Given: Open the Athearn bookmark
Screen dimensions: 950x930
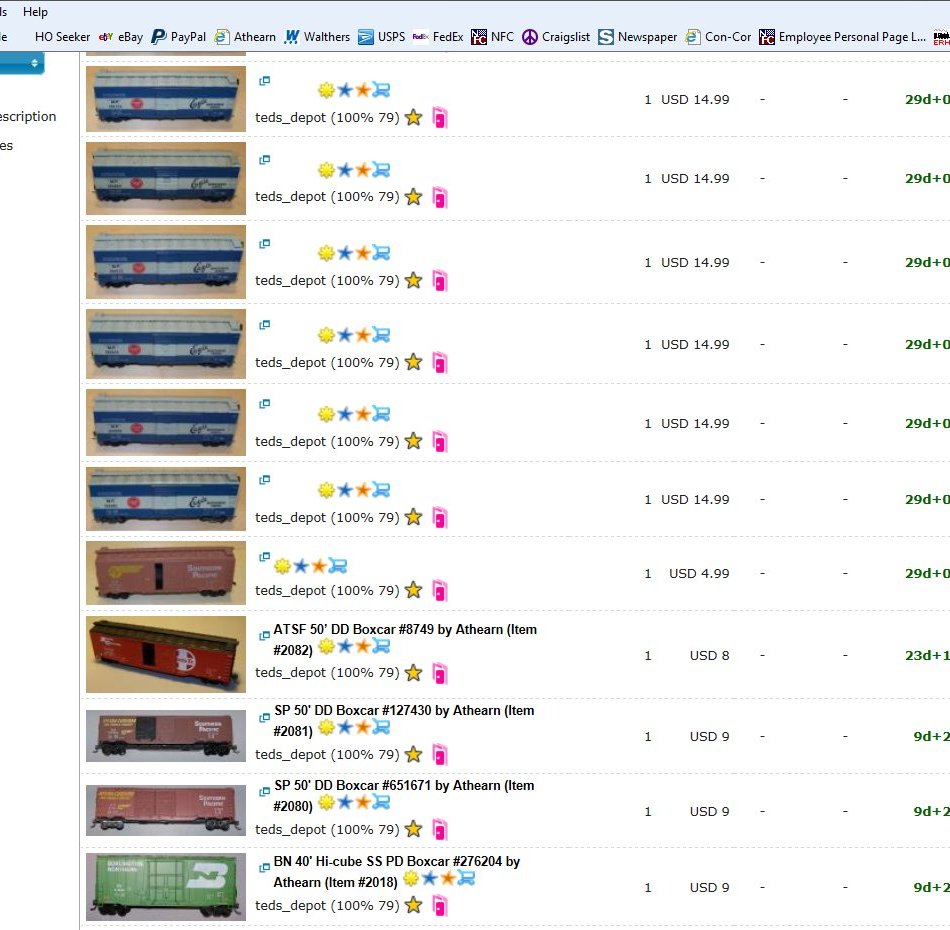Looking at the screenshot, I should pyautogui.click(x=245, y=37).
